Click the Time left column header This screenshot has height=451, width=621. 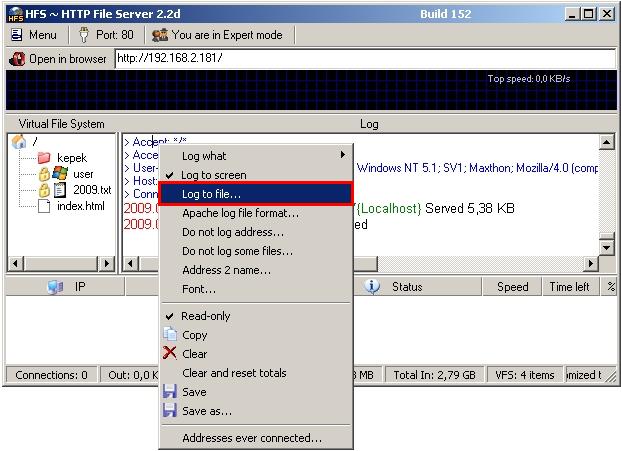point(570,287)
